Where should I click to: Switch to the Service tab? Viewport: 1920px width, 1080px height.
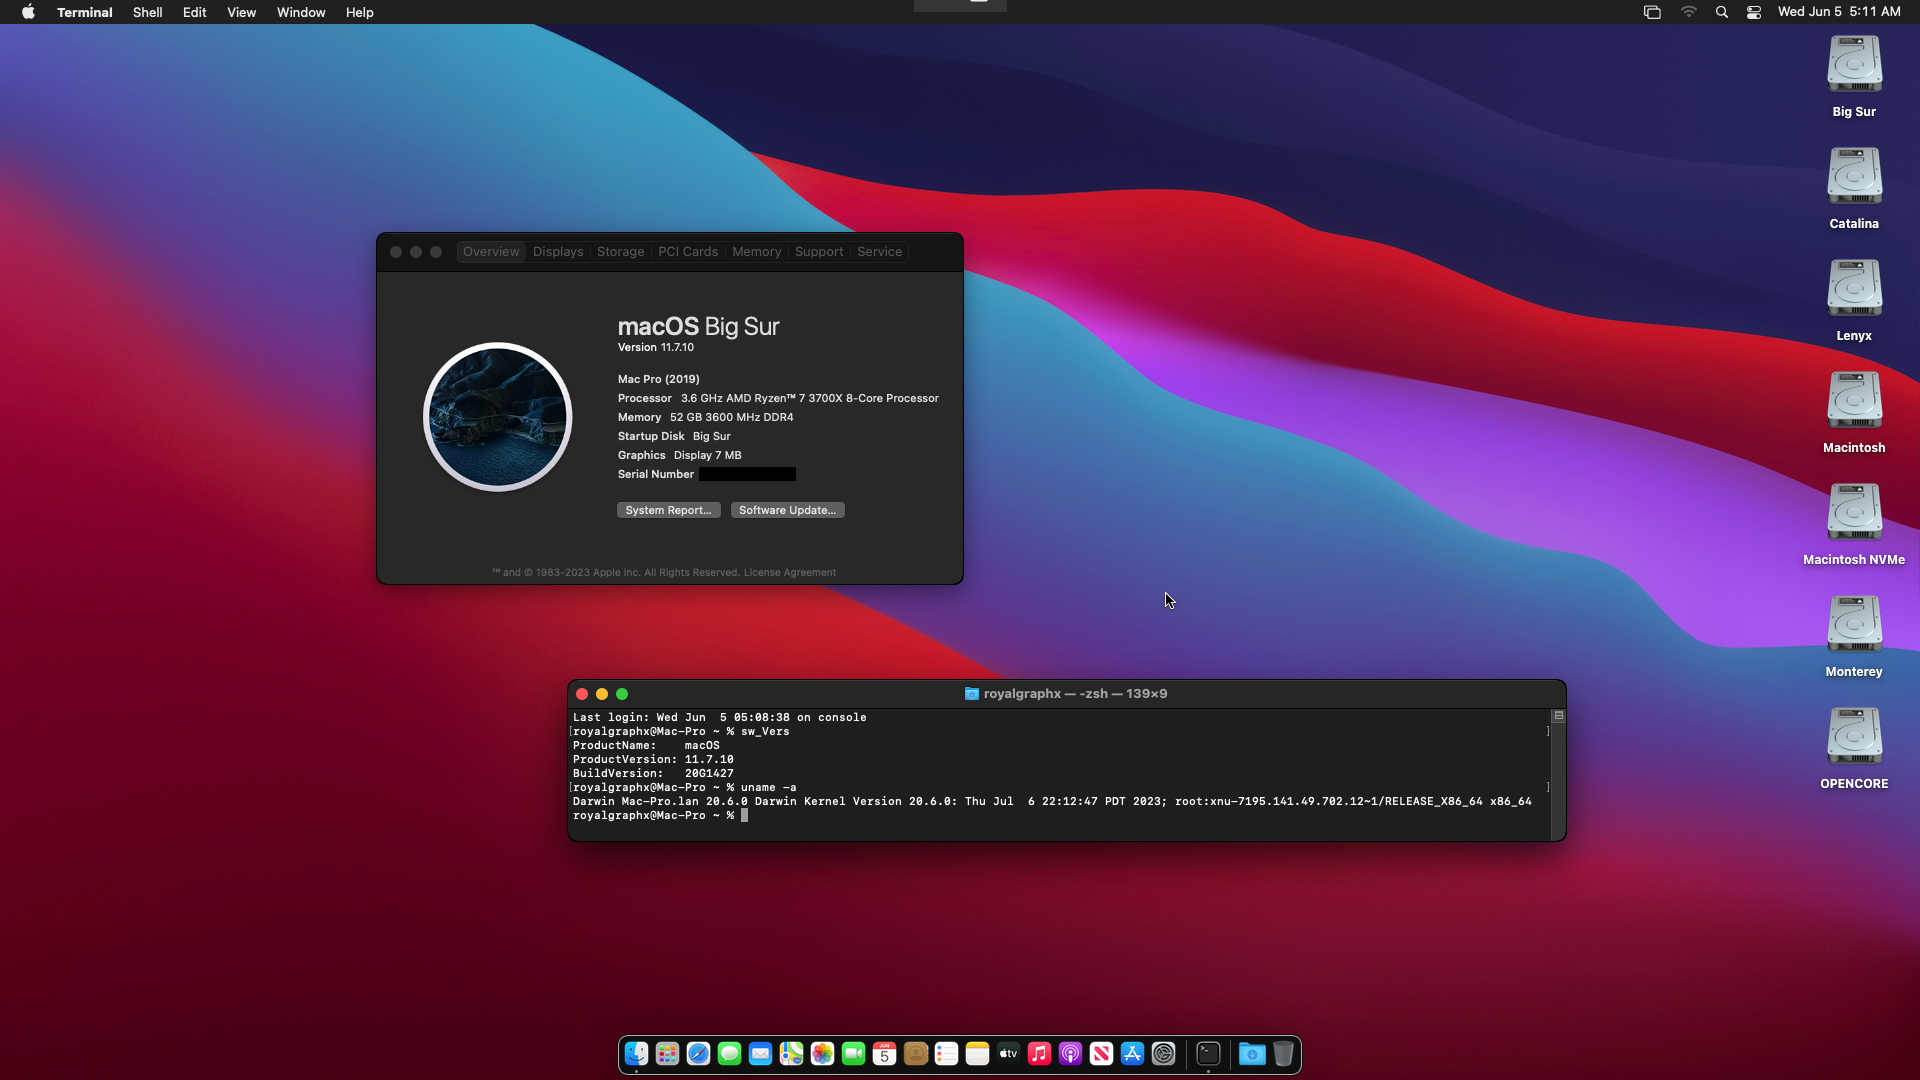tap(879, 252)
